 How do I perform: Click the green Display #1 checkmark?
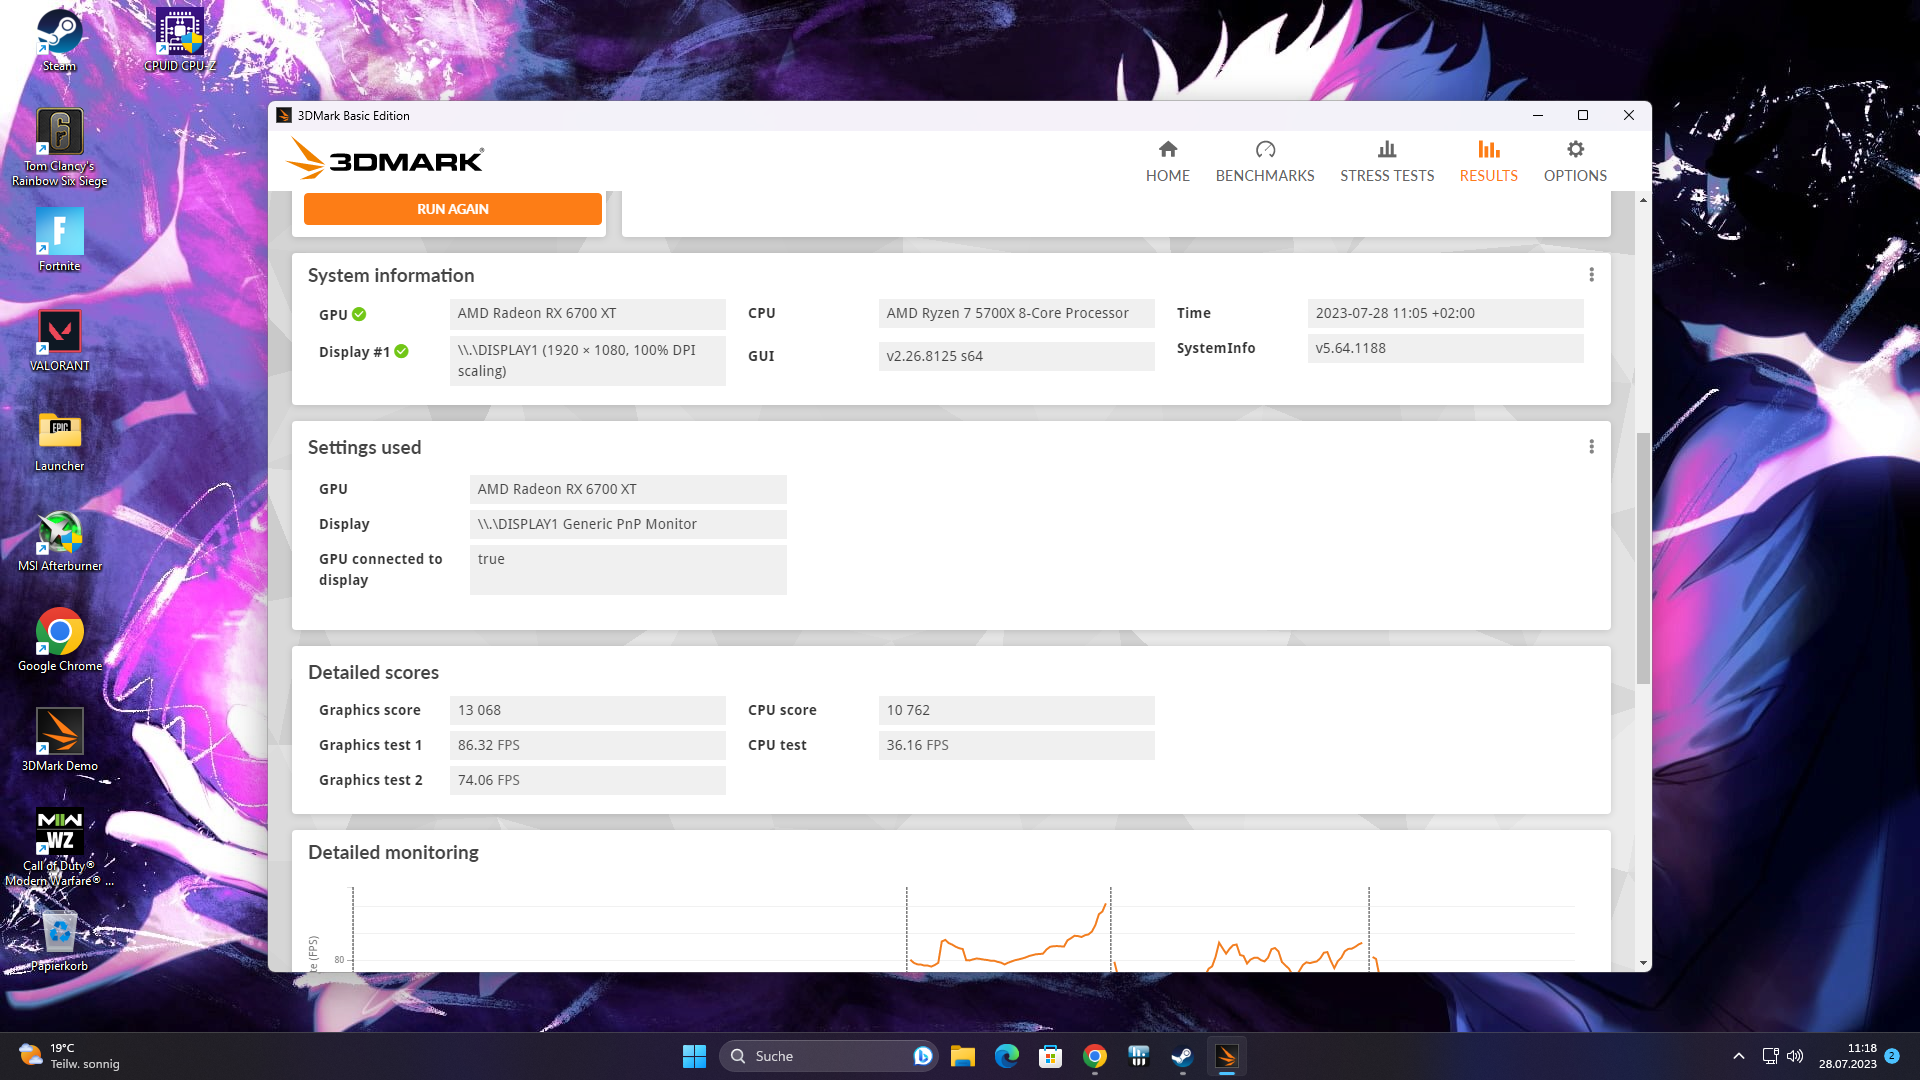(x=401, y=351)
